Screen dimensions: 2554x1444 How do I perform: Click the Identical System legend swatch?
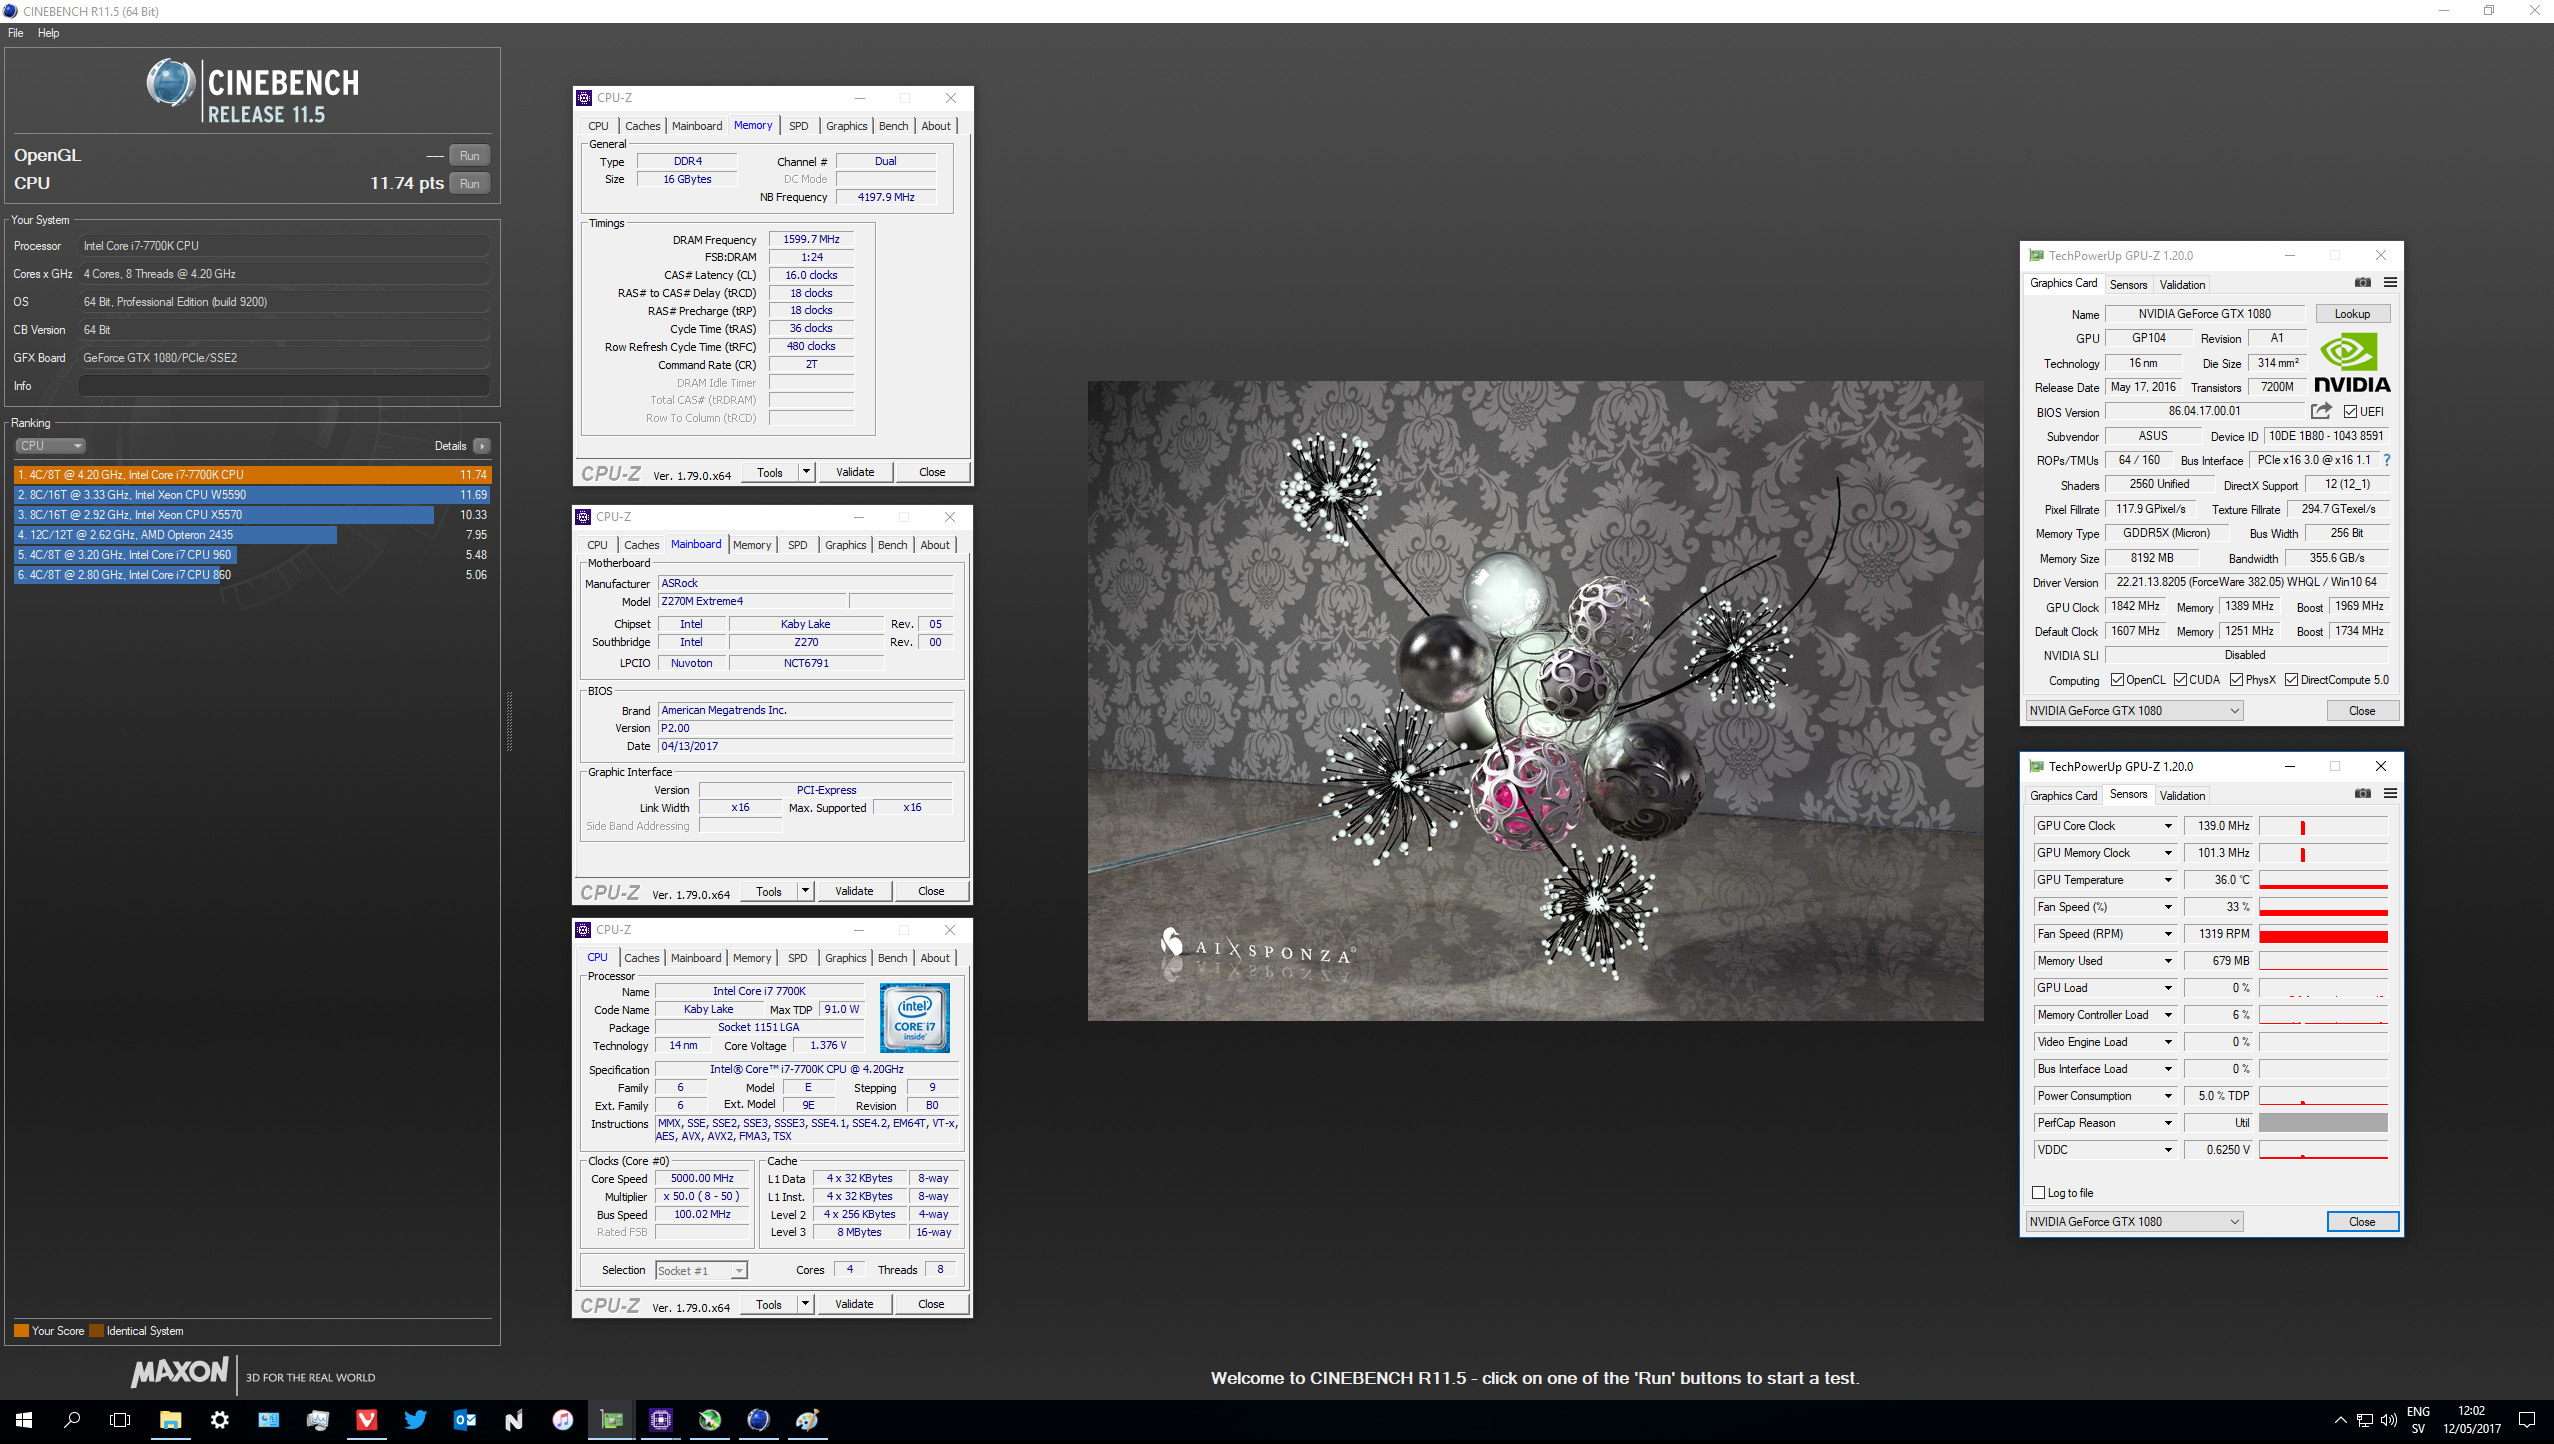pyautogui.click(x=96, y=1331)
